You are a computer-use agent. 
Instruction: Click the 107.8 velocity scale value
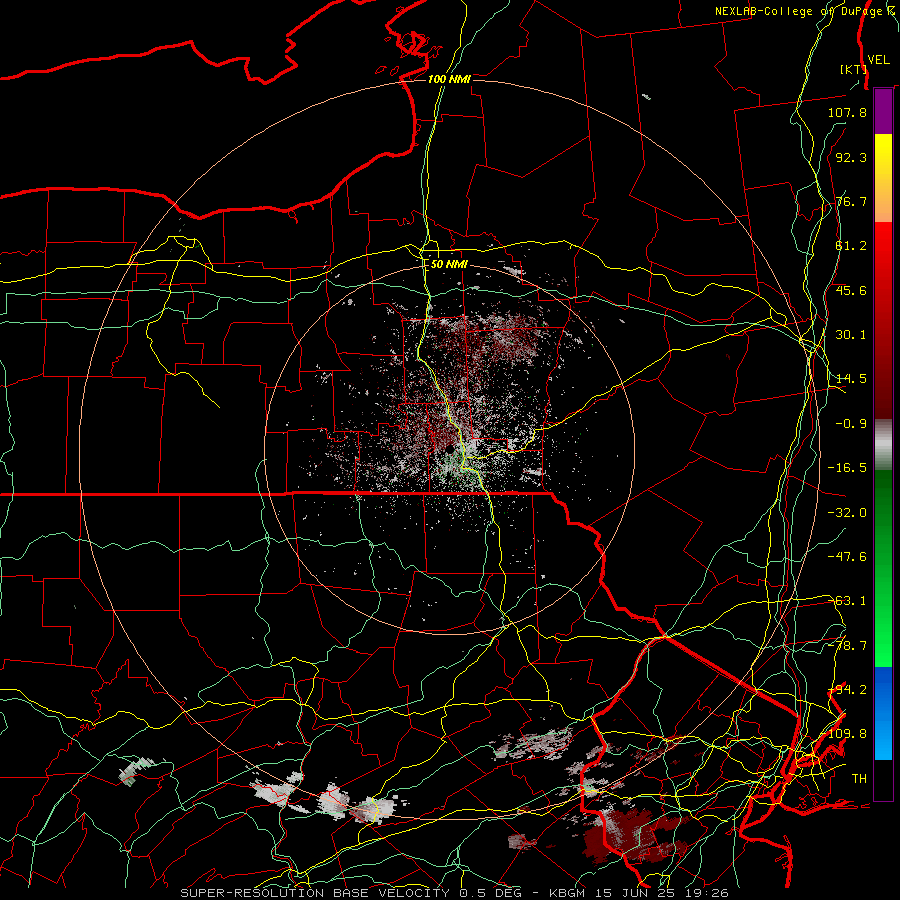coord(847,112)
